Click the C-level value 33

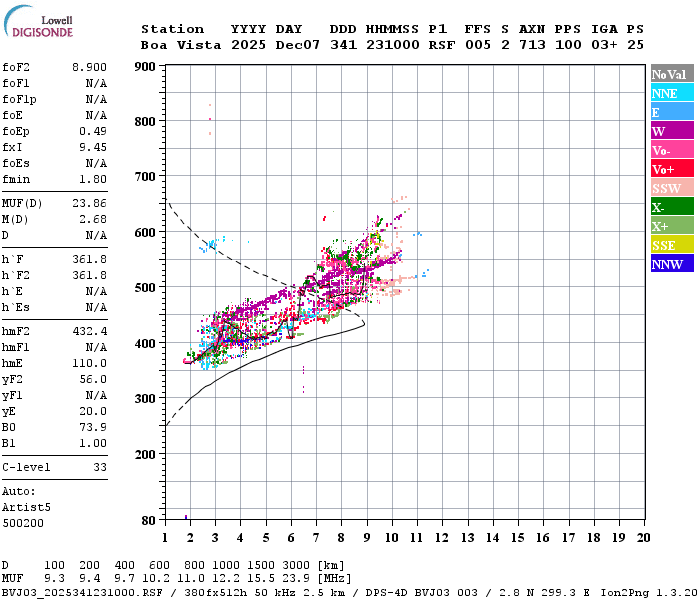100,467
